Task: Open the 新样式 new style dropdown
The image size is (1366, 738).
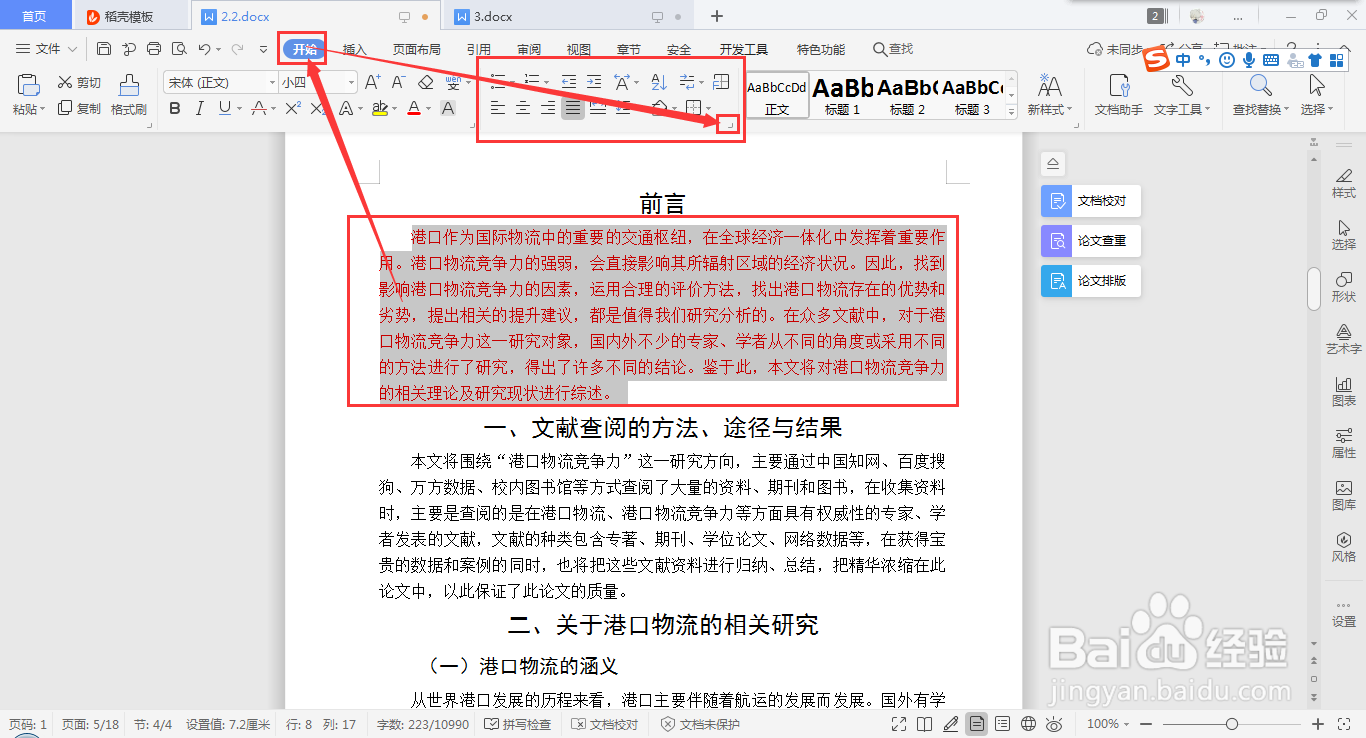Action: click(1049, 95)
